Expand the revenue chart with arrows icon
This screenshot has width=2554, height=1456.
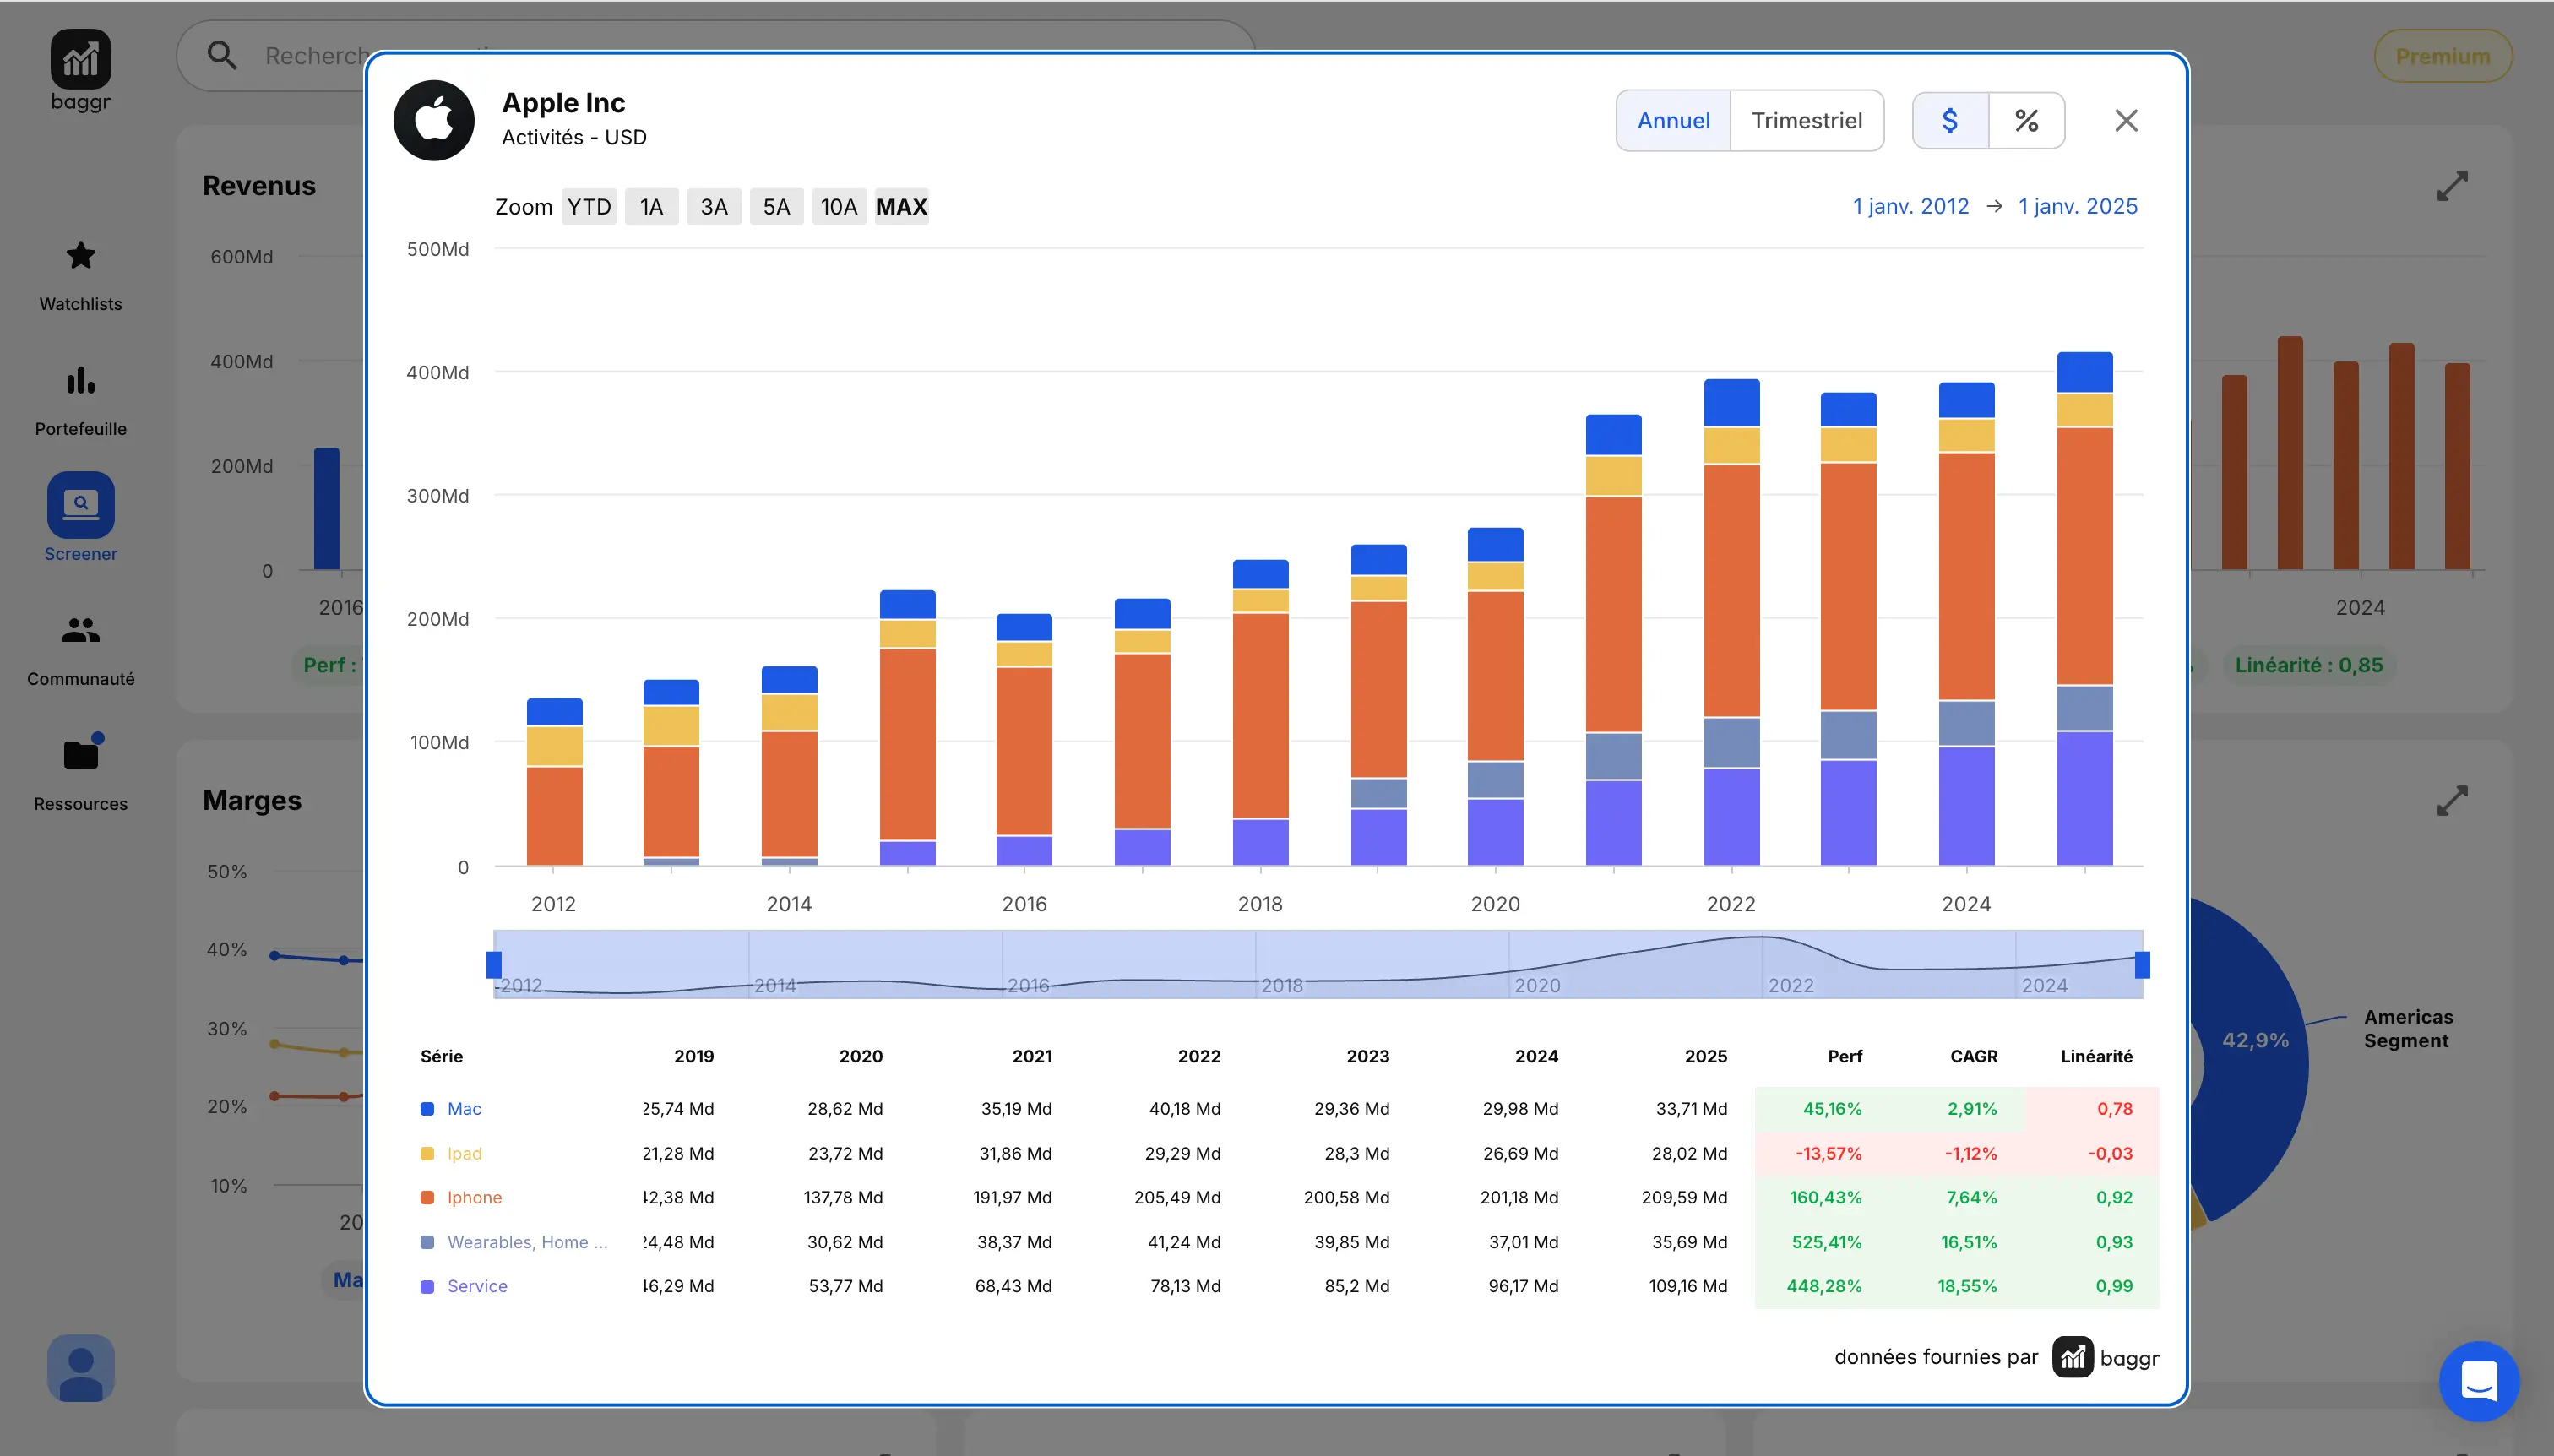[x=2451, y=185]
